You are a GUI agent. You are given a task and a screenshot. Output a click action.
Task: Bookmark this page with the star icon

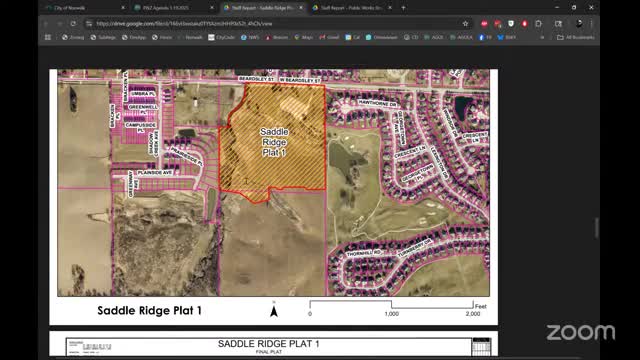(x=465, y=24)
